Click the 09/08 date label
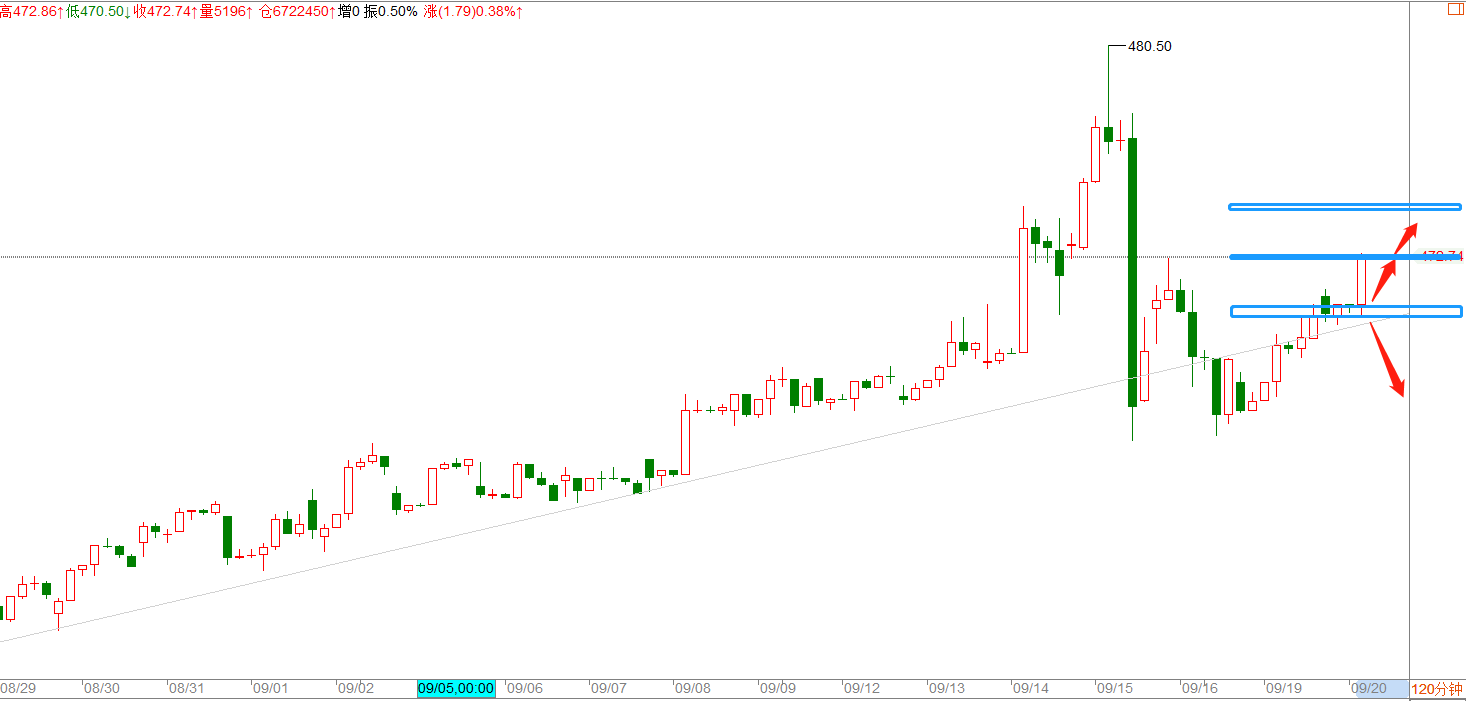Image resolution: width=1466 pixels, height=701 pixels. click(694, 689)
